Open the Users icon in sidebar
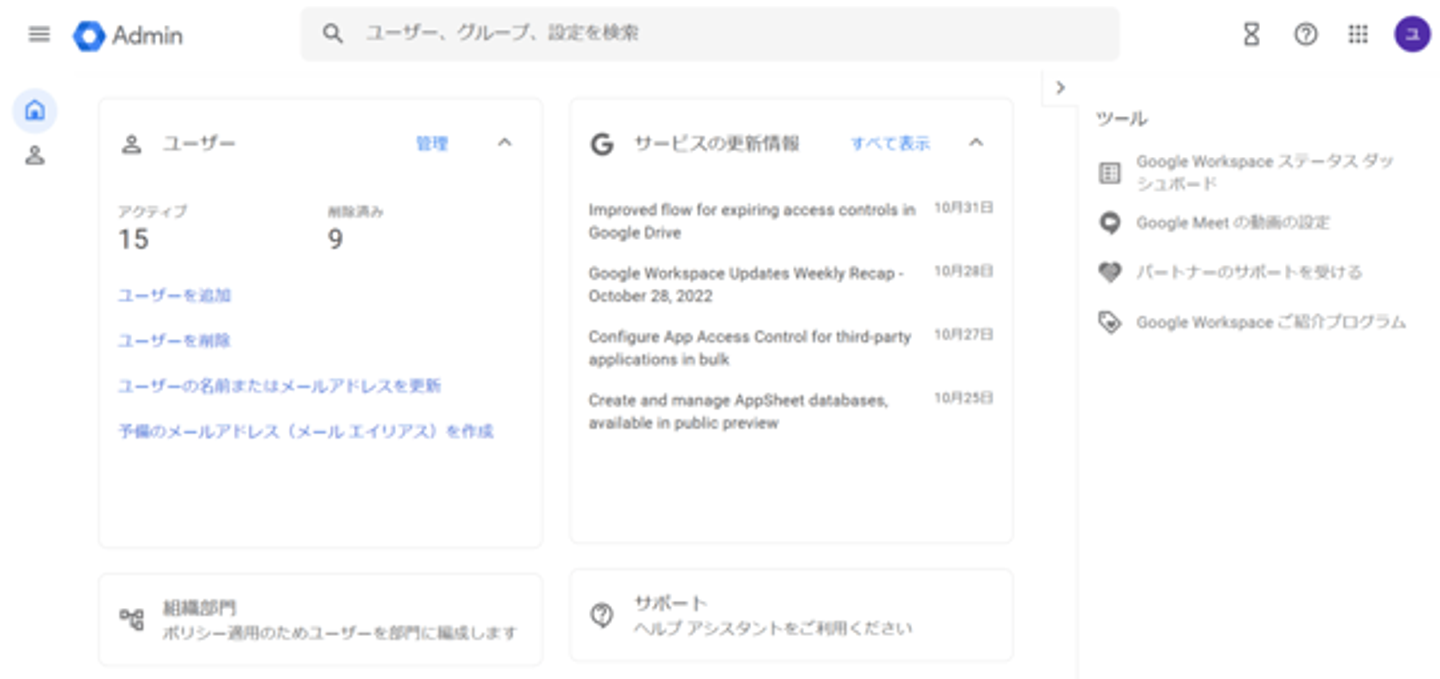Image resolution: width=1440 pixels, height=679 pixels. coord(35,156)
